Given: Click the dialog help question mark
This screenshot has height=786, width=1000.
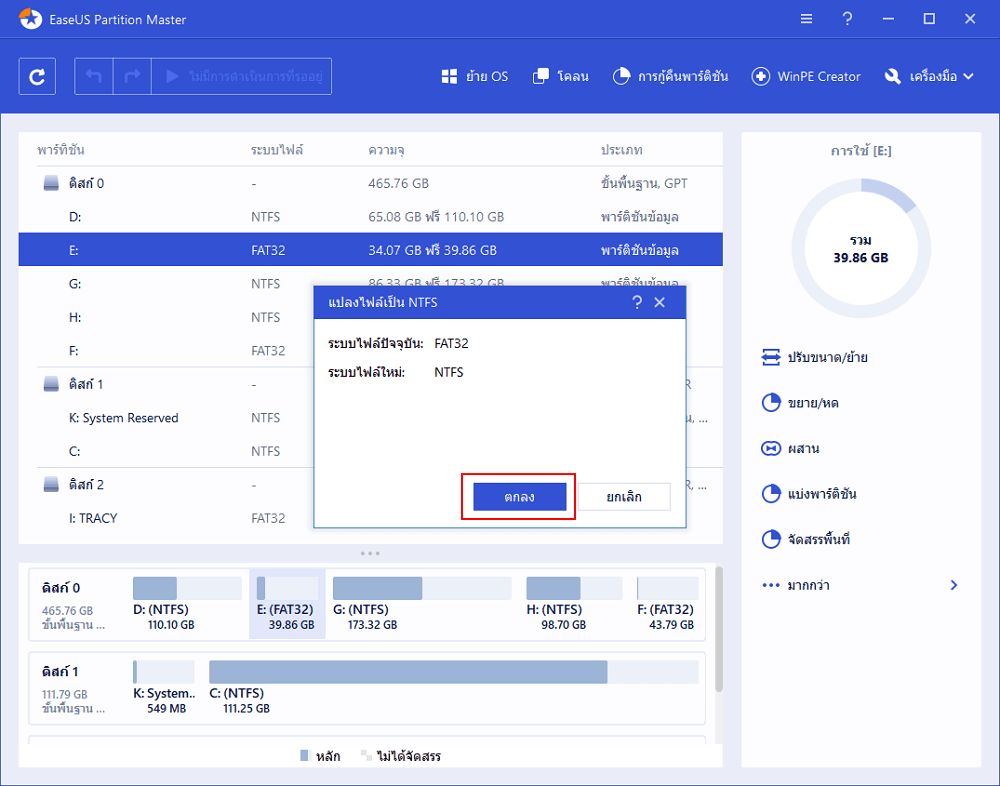Looking at the screenshot, I should [636, 302].
